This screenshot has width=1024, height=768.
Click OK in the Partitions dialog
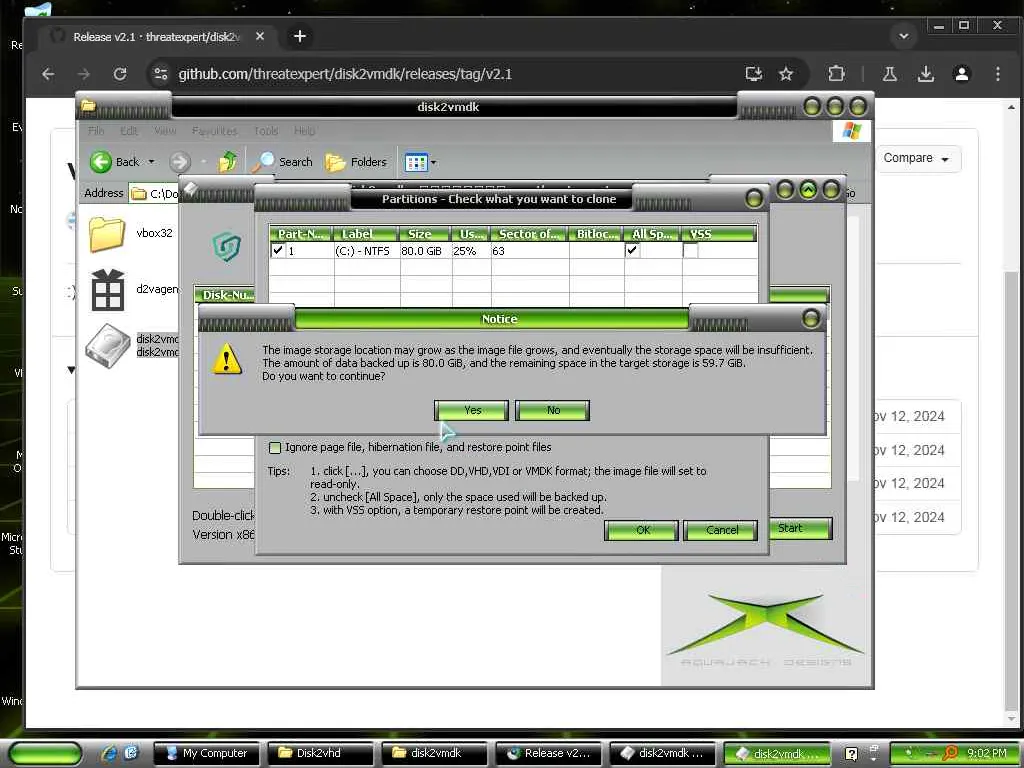[x=641, y=530]
